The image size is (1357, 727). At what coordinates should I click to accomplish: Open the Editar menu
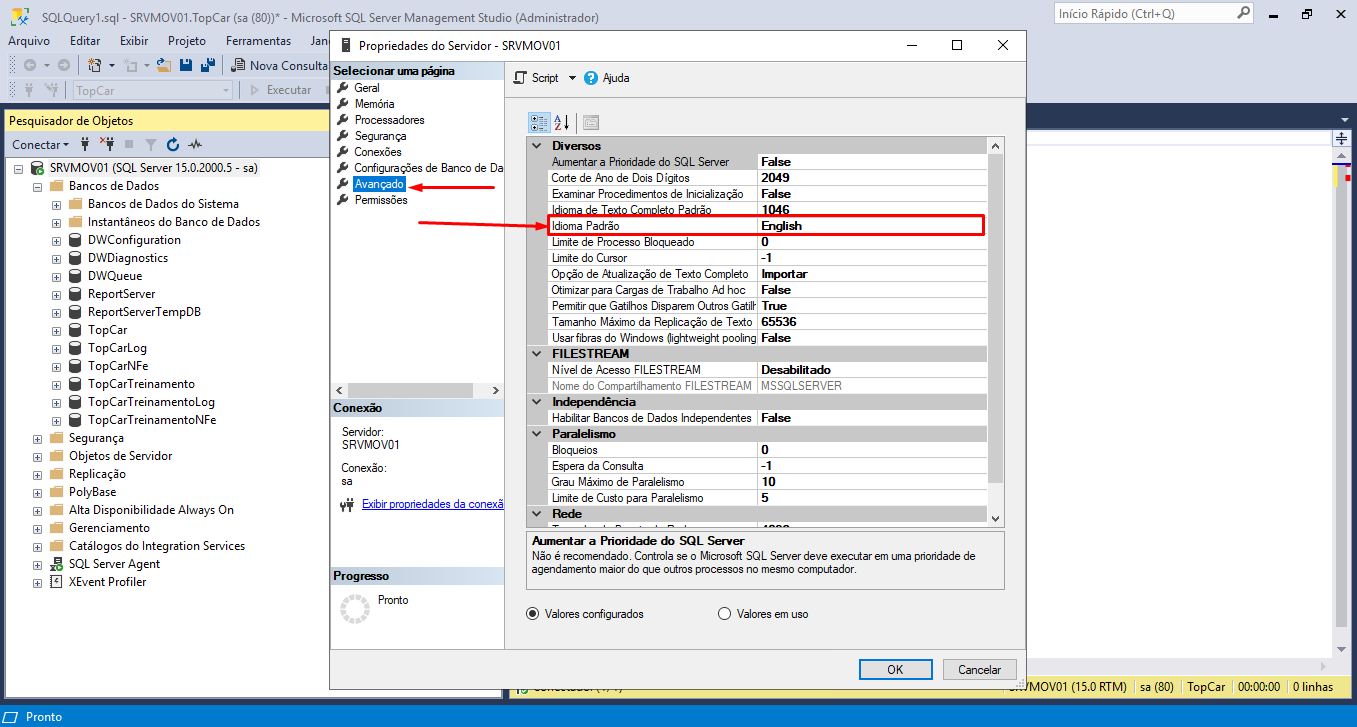pyautogui.click(x=85, y=41)
